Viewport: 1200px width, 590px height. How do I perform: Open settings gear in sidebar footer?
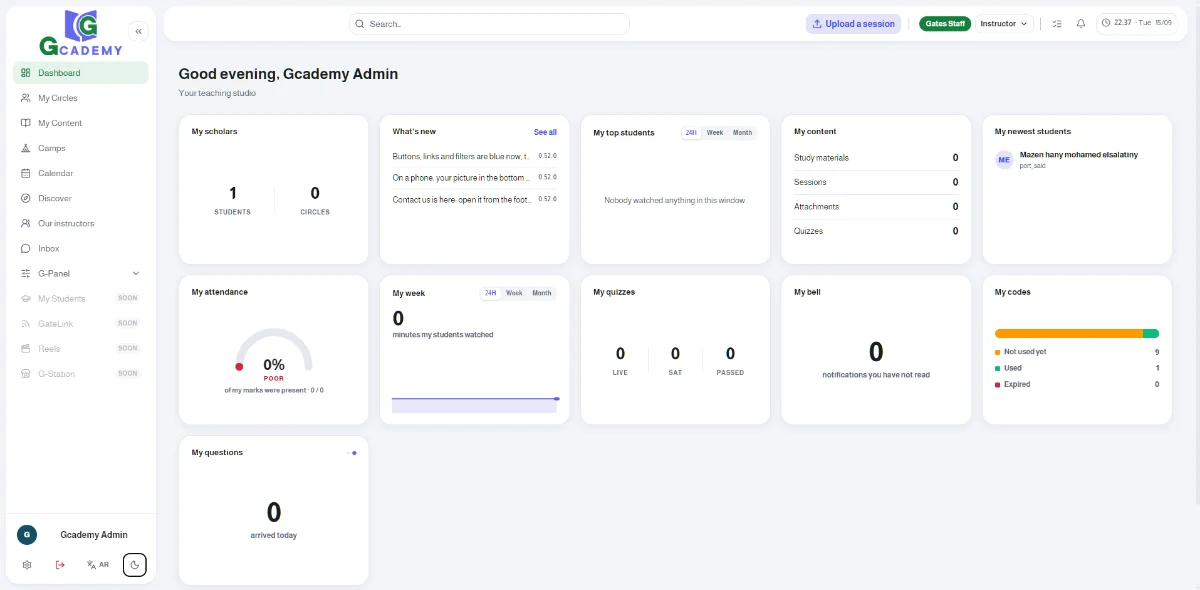(x=27, y=565)
